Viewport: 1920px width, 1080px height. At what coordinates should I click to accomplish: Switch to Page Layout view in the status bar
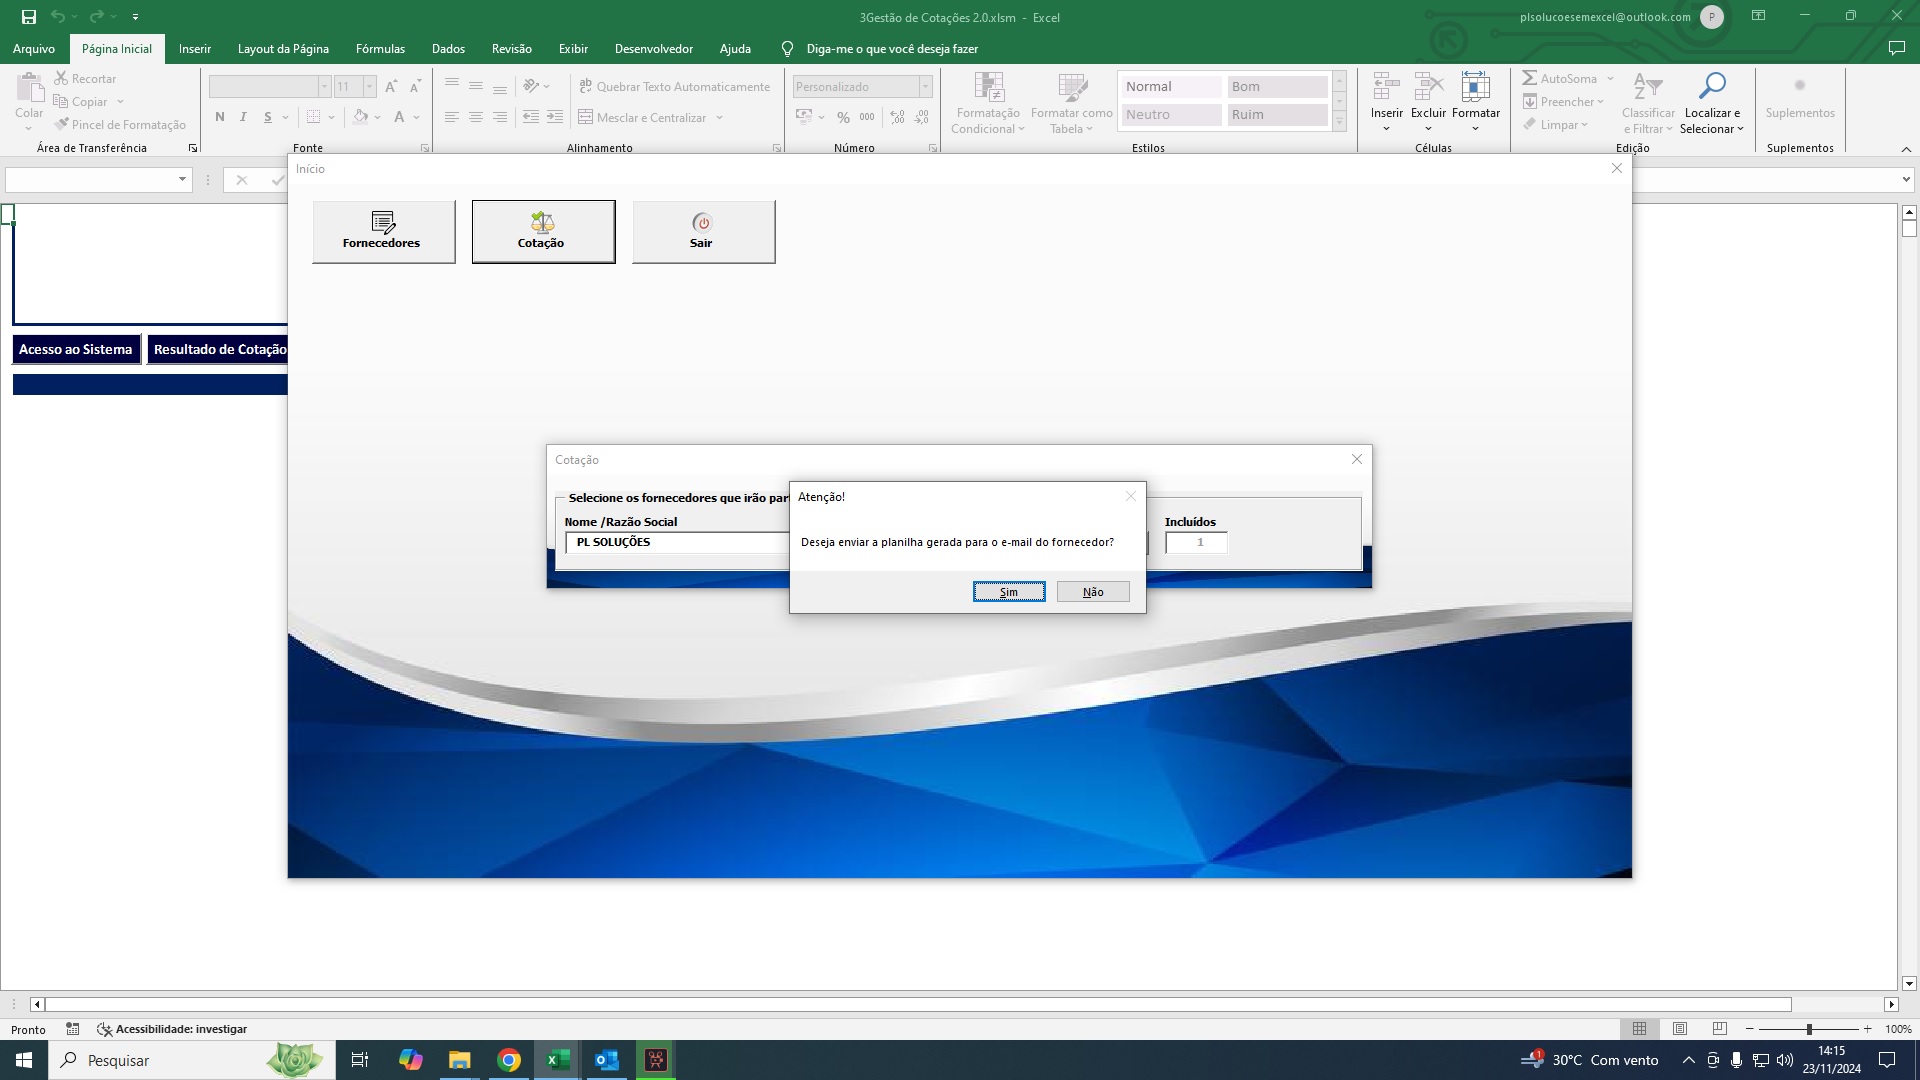1680,1029
